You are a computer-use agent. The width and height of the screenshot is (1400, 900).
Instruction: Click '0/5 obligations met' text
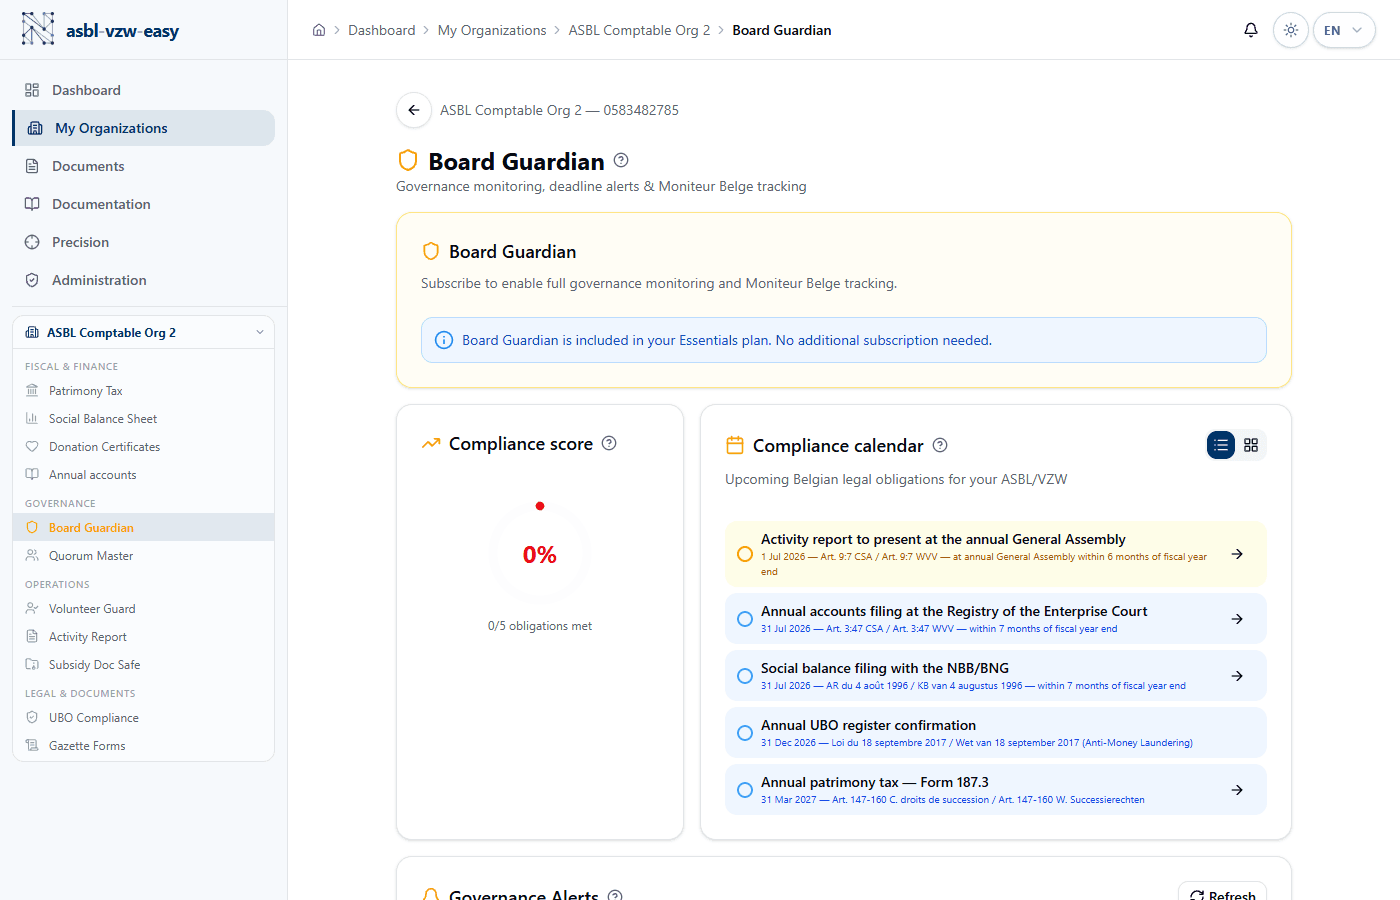540,626
